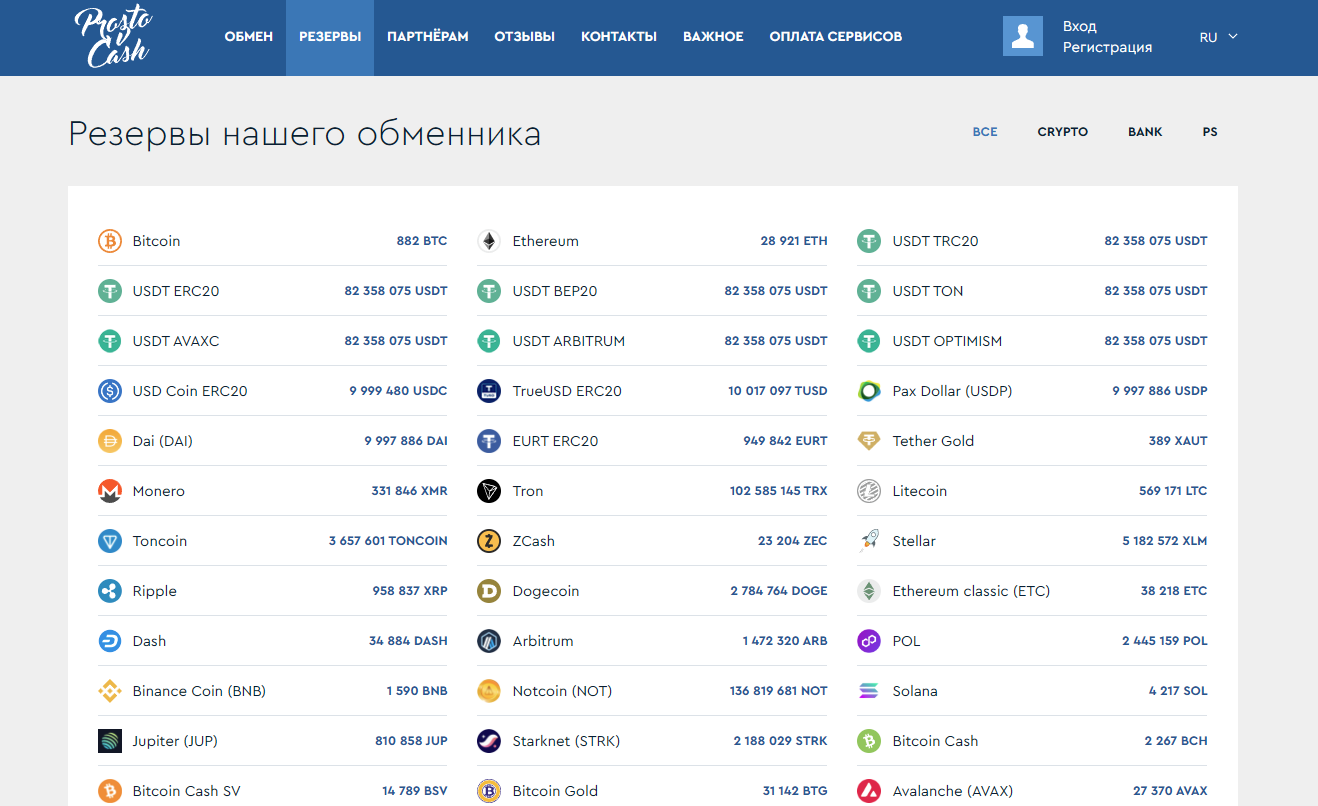Click the Ripple icon
This screenshot has height=806, width=1318.
point(110,591)
